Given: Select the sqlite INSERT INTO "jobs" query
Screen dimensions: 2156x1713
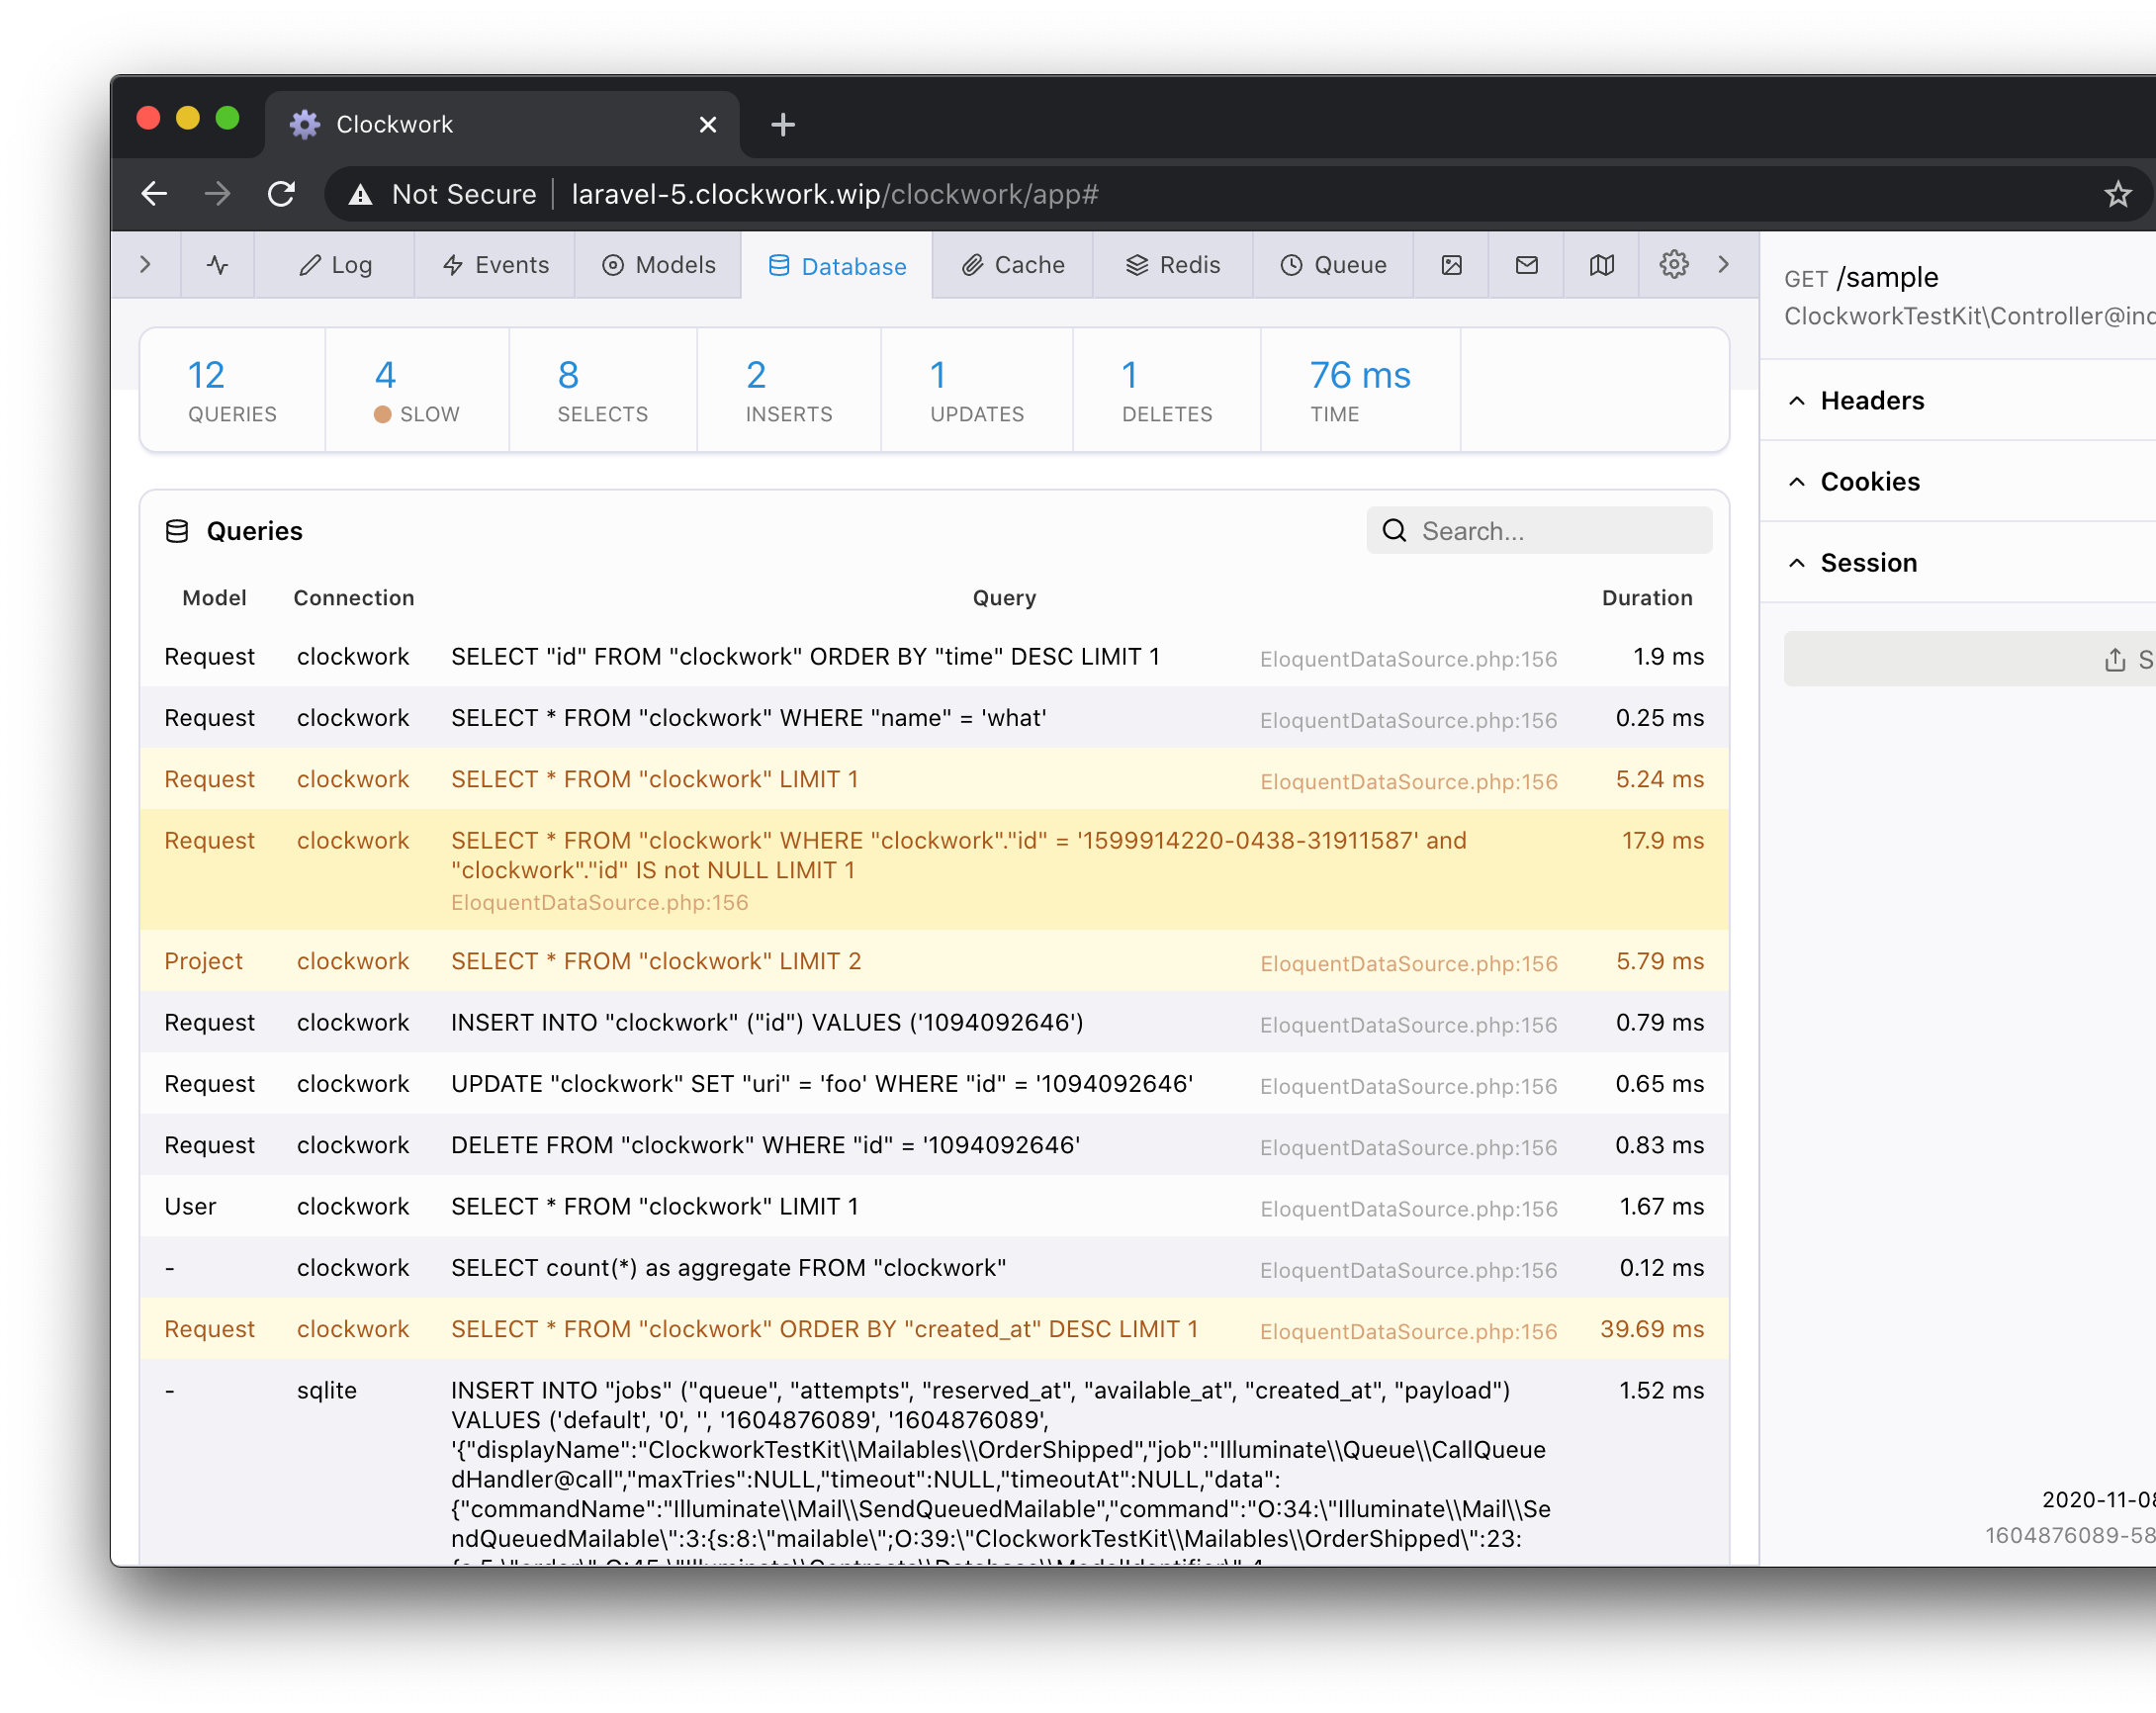Looking at the screenshot, I should (x=934, y=1463).
